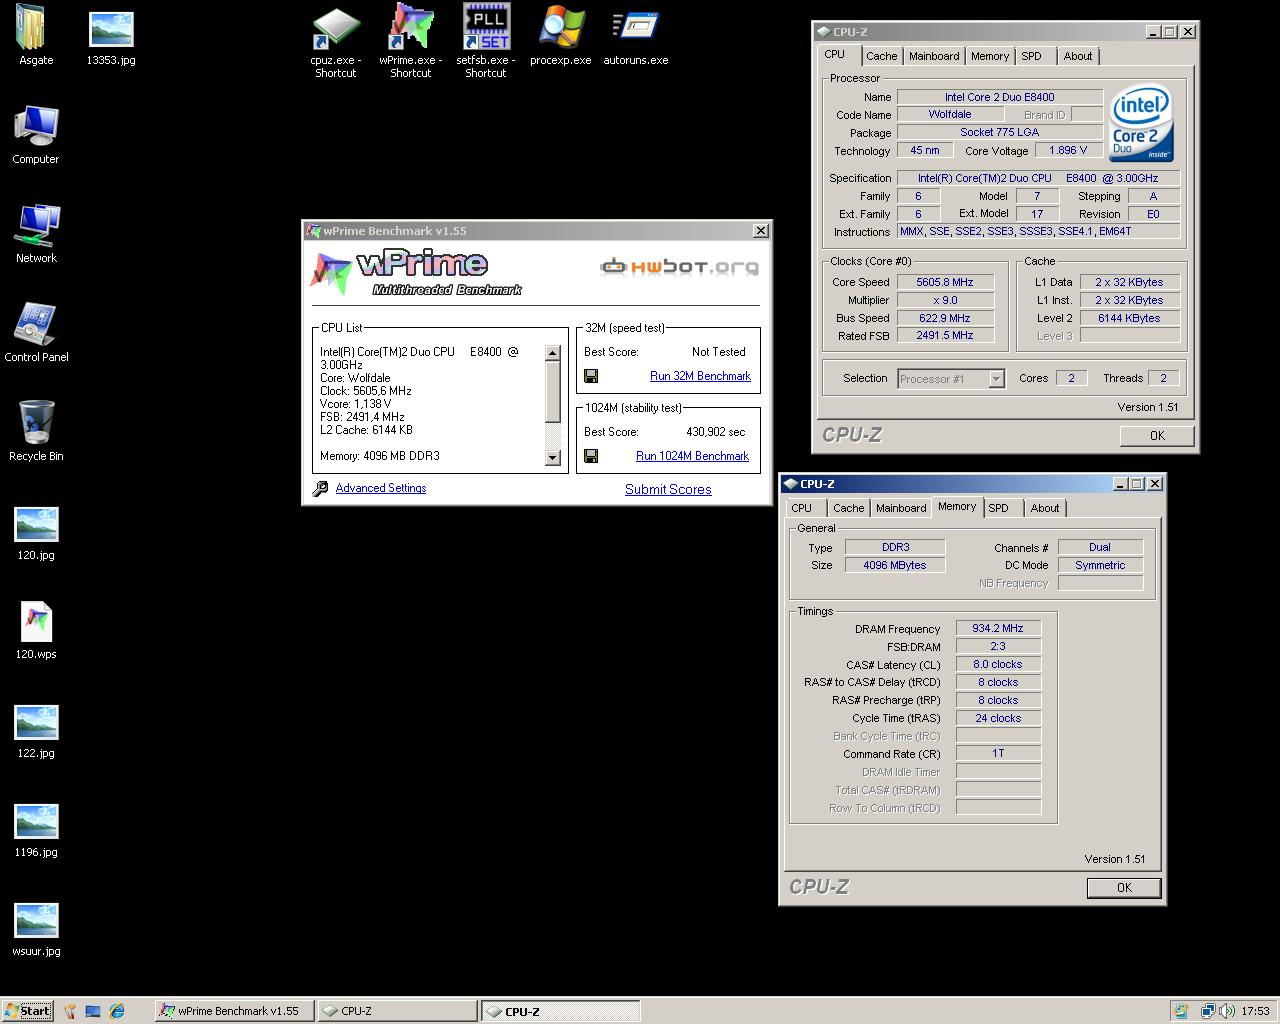Click OK in upper CPU-Z window

coord(1157,435)
